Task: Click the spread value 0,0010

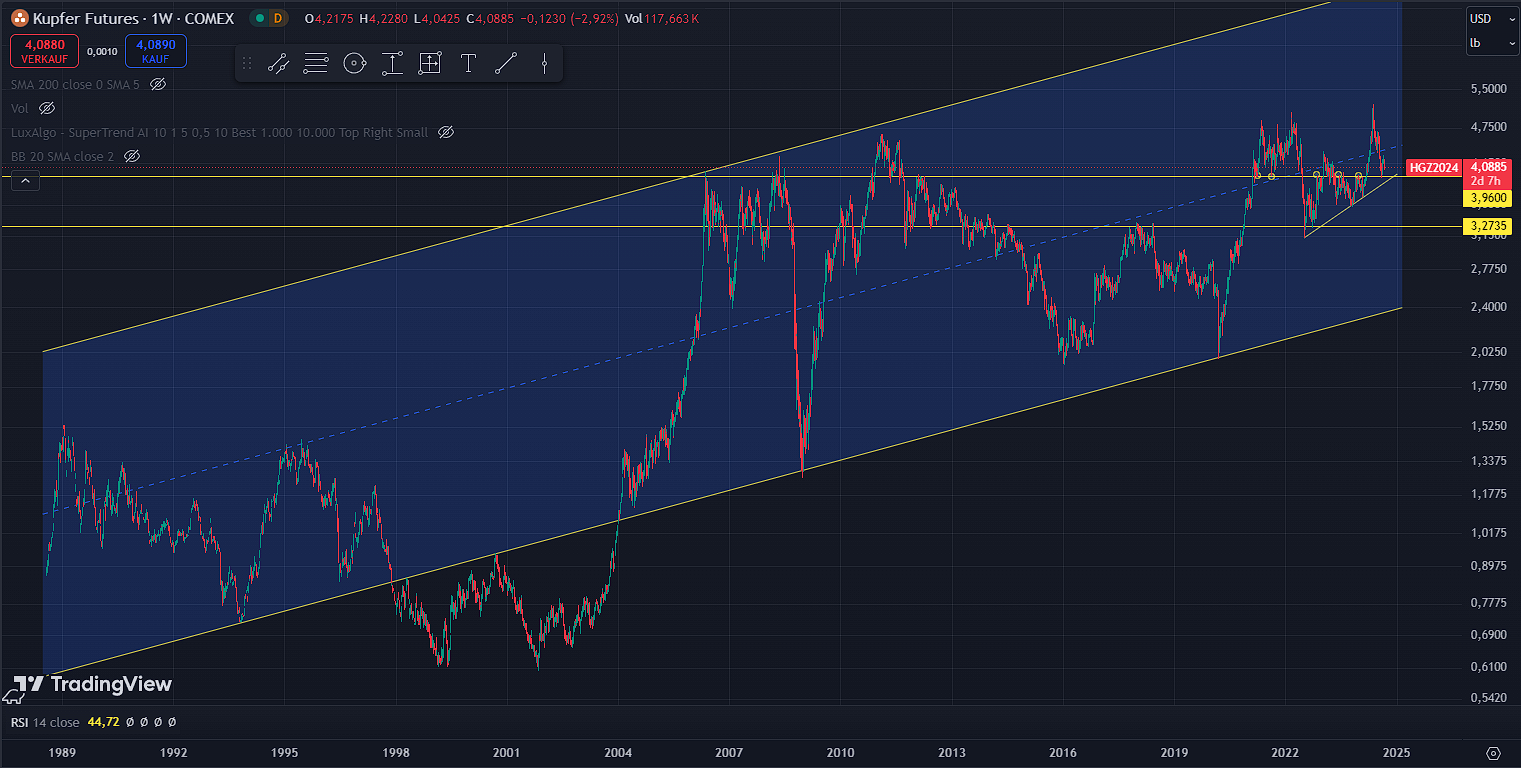Action: (102, 51)
